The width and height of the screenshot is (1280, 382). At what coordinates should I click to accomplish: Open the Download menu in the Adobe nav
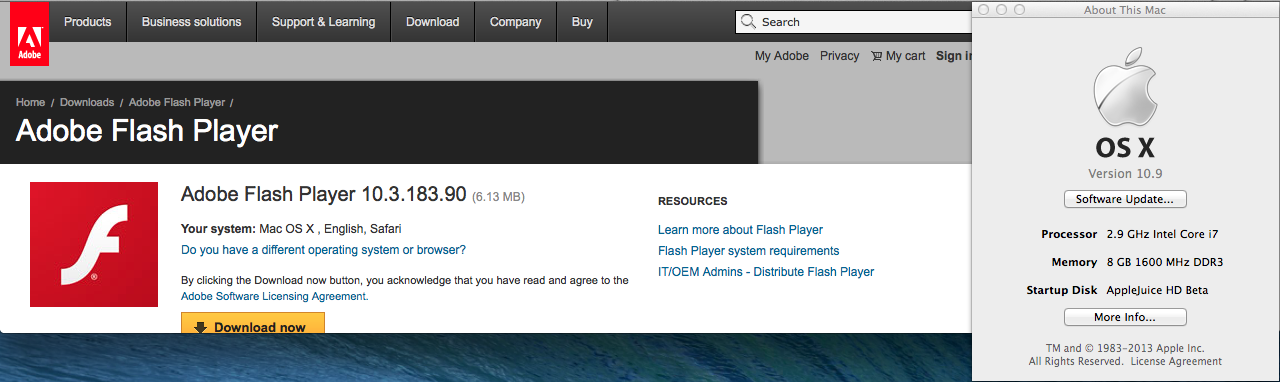click(x=432, y=21)
